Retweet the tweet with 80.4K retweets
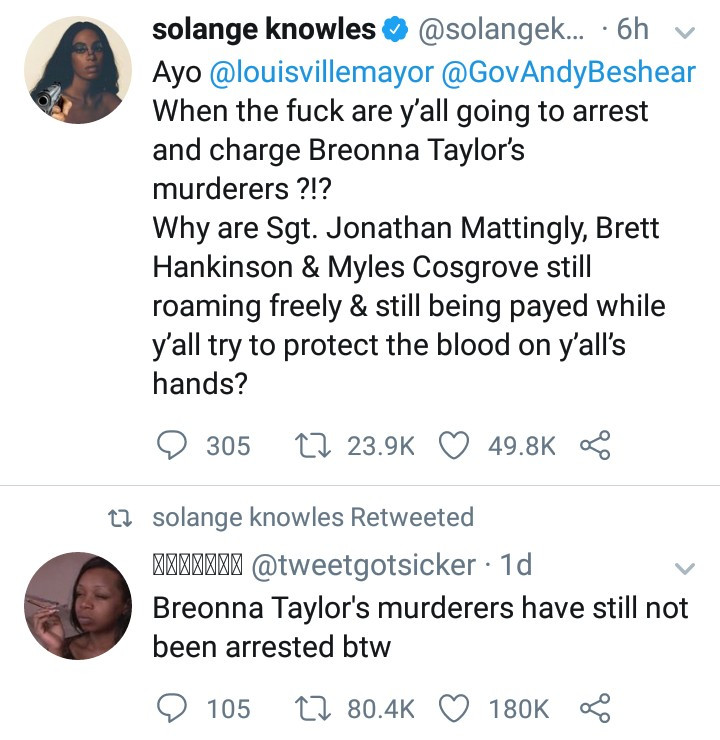The image size is (720, 740). tap(312, 708)
